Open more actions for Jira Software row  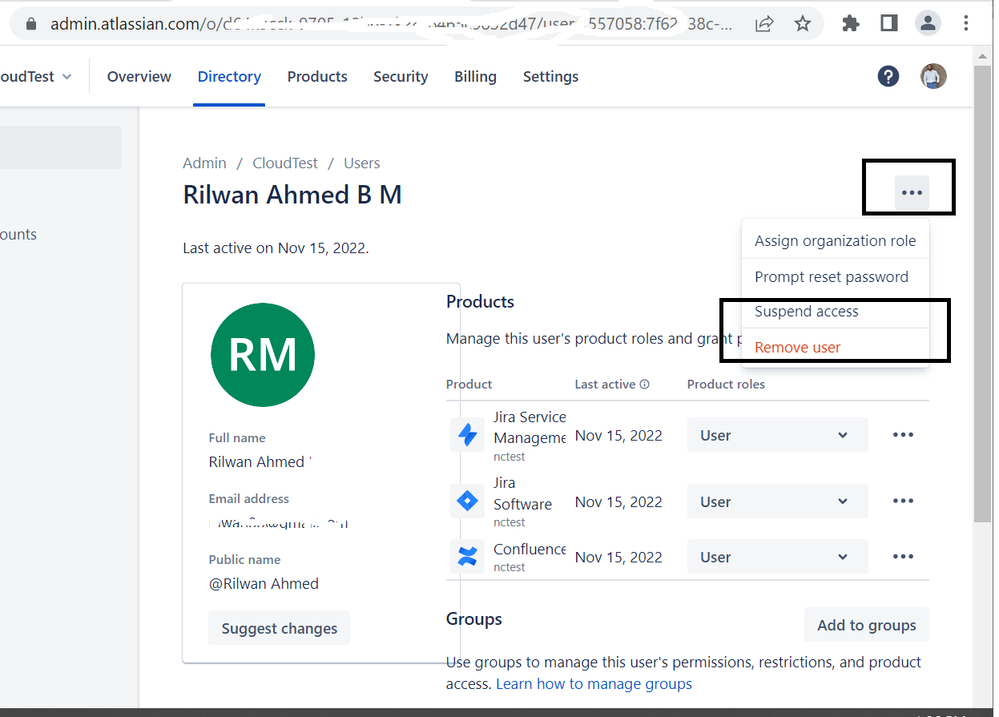point(903,501)
